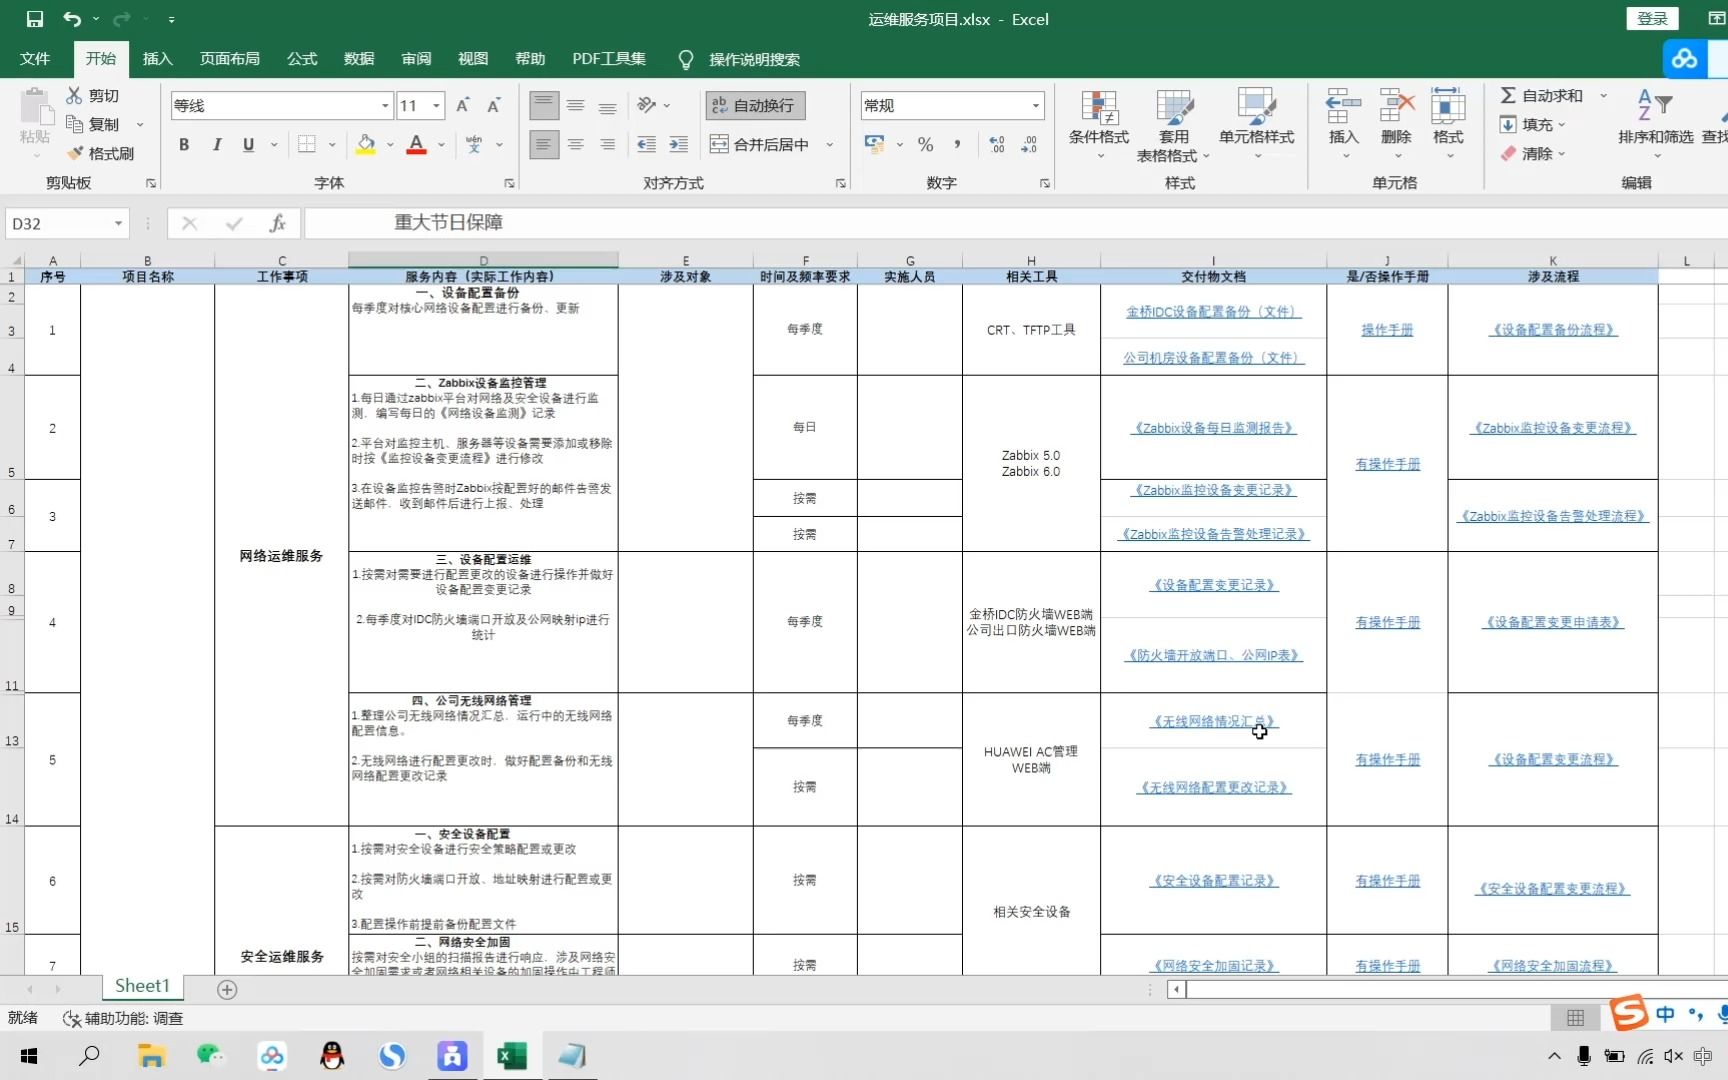Open the font name dropdown (等线)
Viewport: 1728px width, 1080px height.
[385, 105]
